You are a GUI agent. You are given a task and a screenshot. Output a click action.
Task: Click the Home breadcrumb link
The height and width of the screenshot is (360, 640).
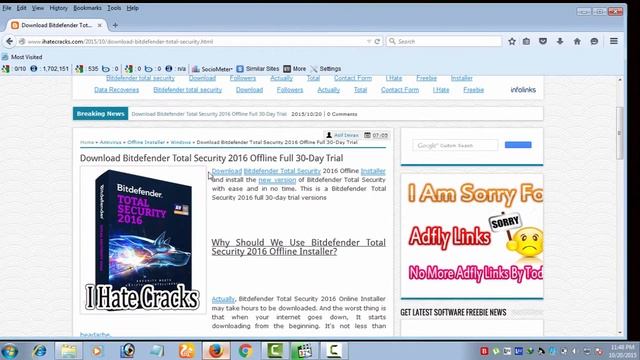87,142
